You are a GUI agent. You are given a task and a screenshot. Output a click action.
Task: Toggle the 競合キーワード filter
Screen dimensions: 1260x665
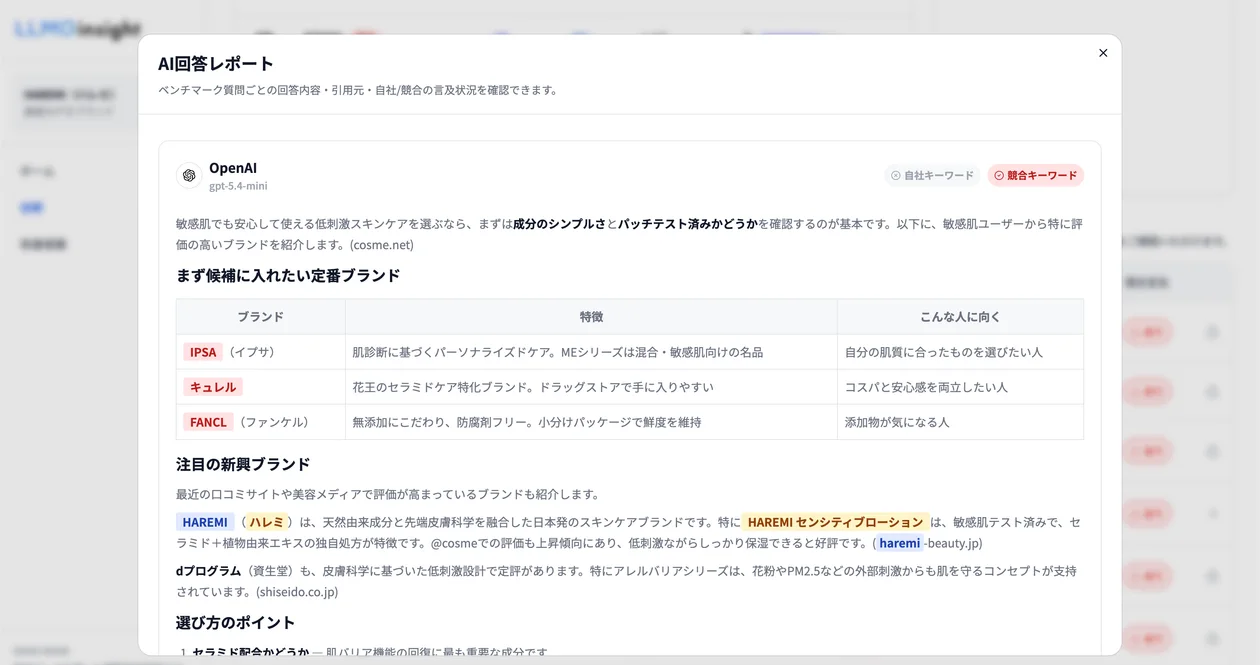pyautogui.click(x=1035, y=175)
